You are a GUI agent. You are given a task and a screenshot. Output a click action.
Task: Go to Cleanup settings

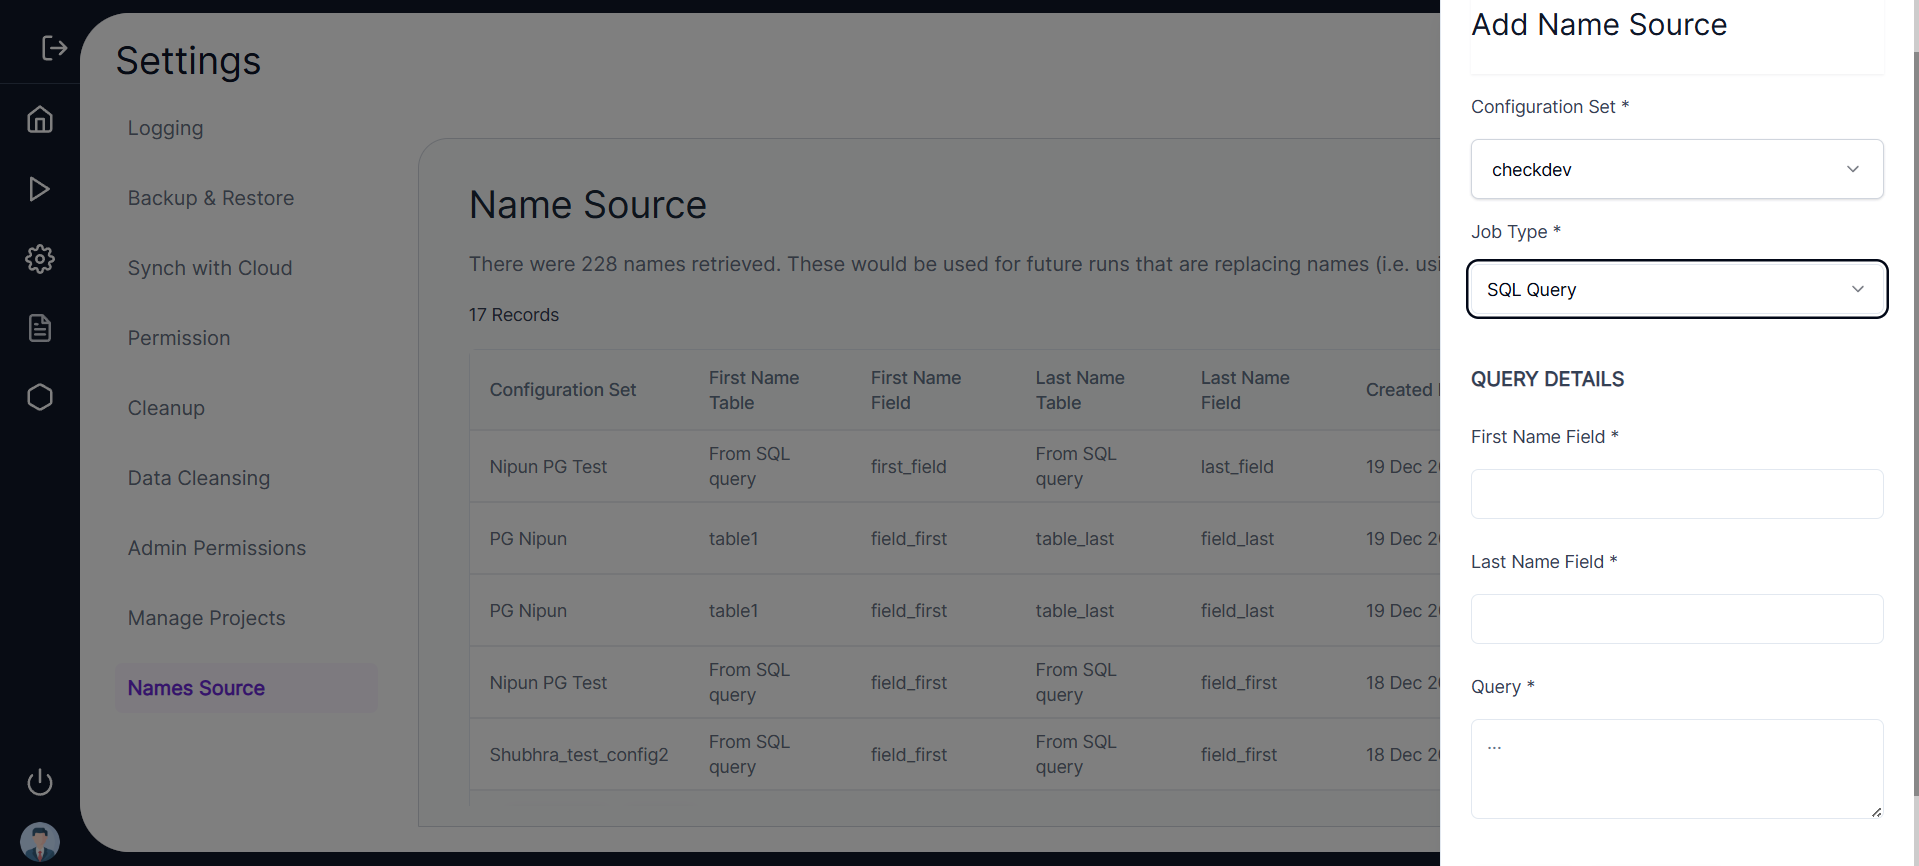(x=166, y=408)
